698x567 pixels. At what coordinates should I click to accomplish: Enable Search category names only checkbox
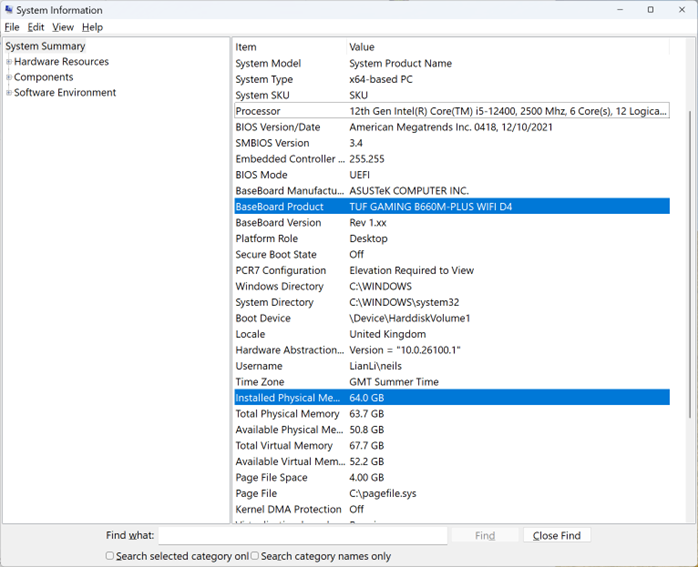click(255, 555)
